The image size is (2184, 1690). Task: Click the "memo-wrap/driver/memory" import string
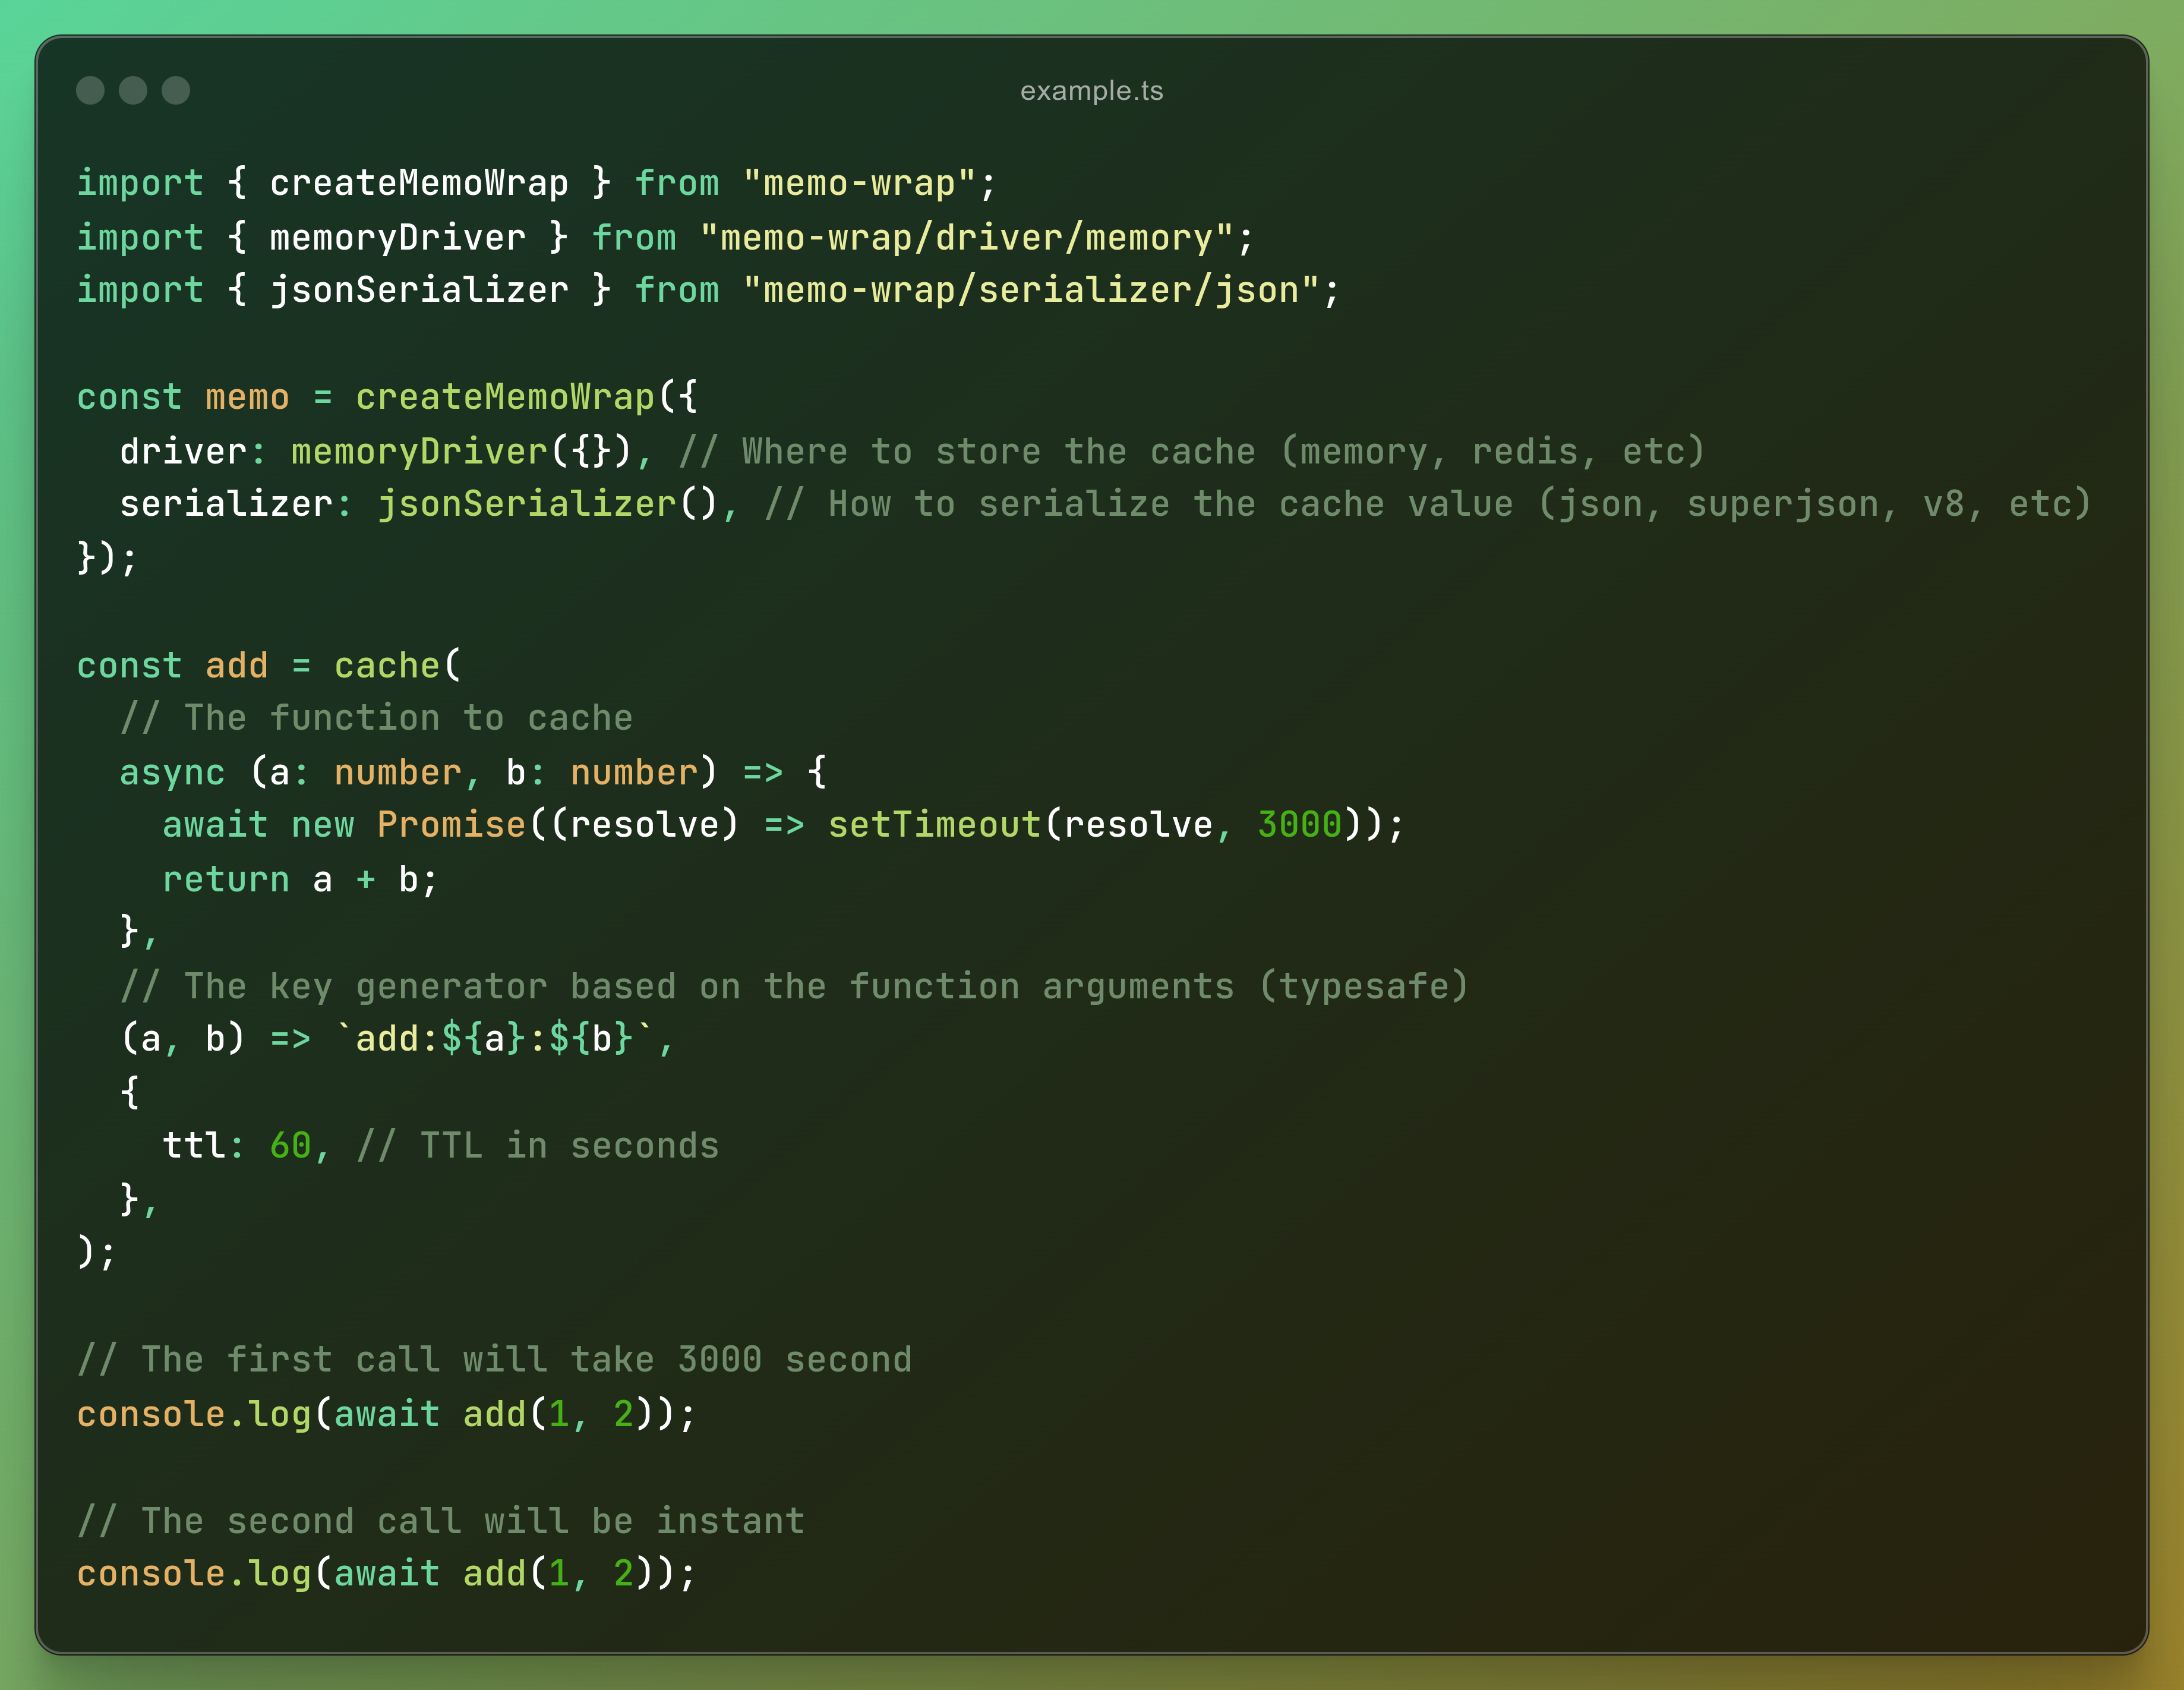(966, 237)
